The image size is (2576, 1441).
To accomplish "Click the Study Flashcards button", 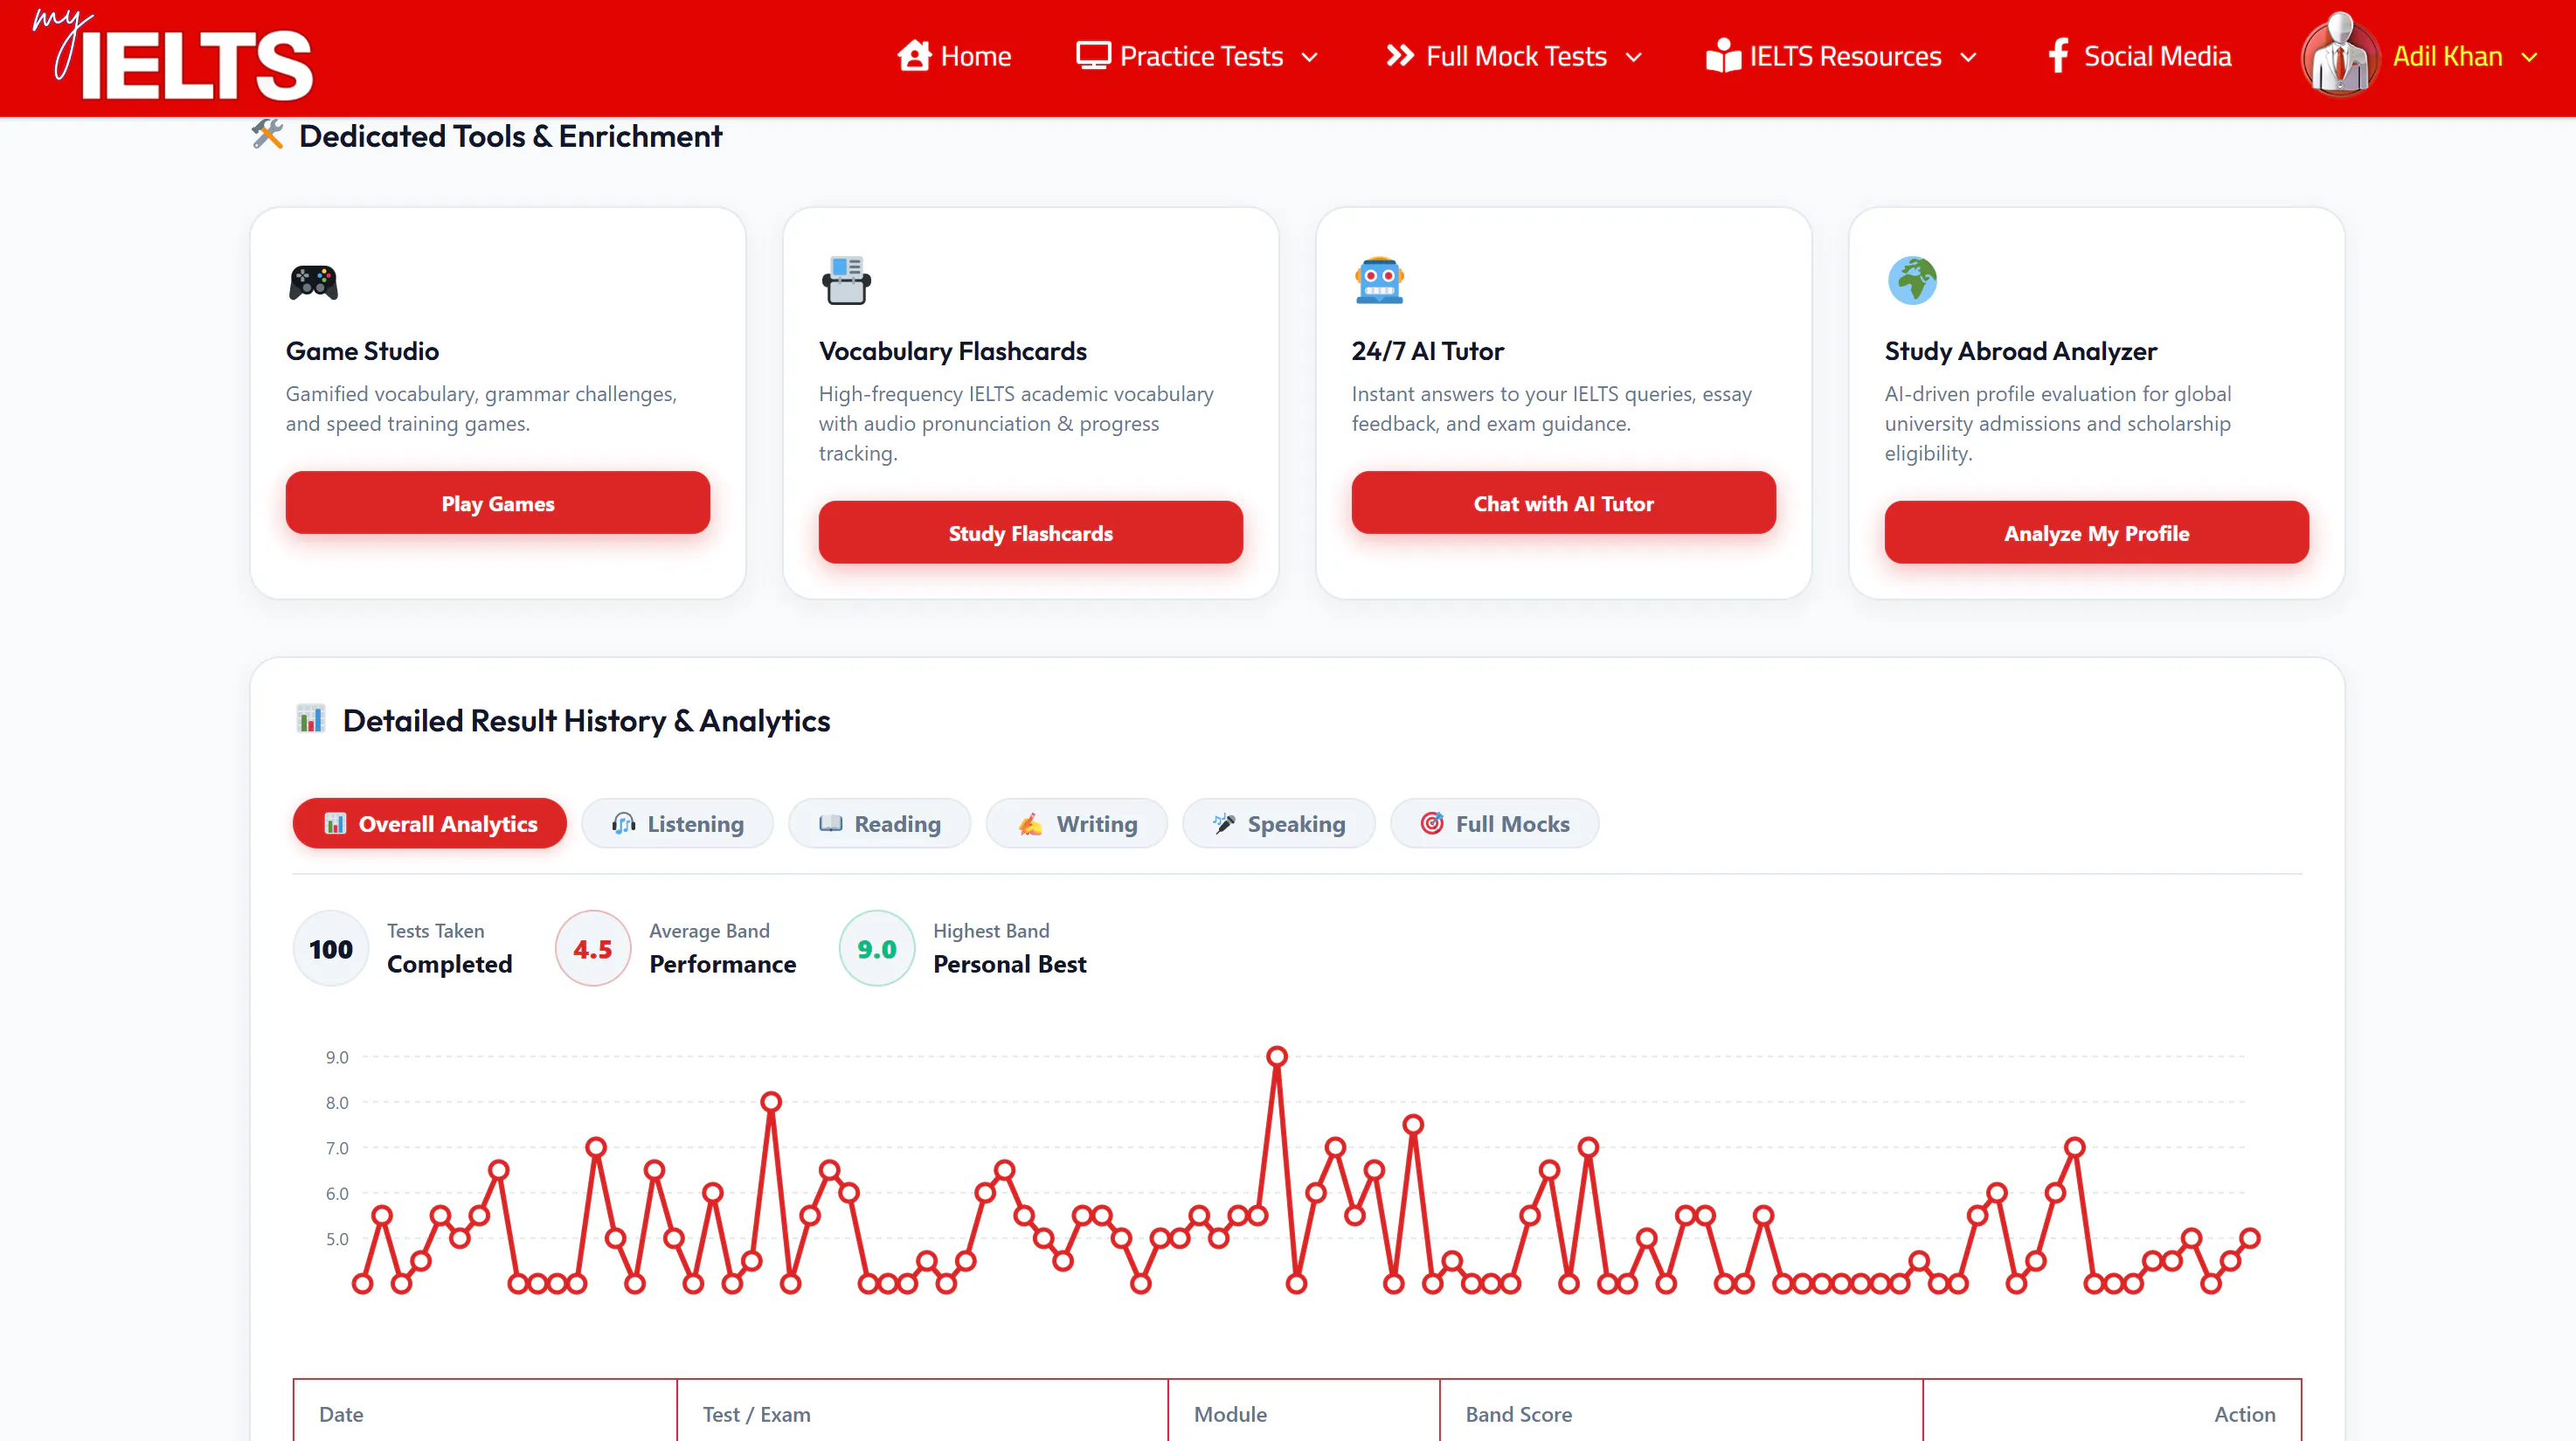I will [x=1031, y=533].
